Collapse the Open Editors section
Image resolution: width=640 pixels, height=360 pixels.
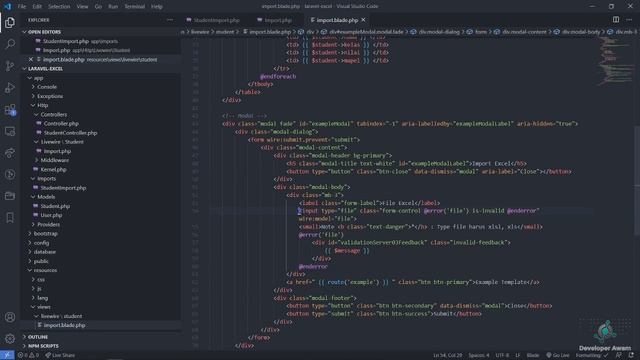pyautogui.click(x=100, y=32)
